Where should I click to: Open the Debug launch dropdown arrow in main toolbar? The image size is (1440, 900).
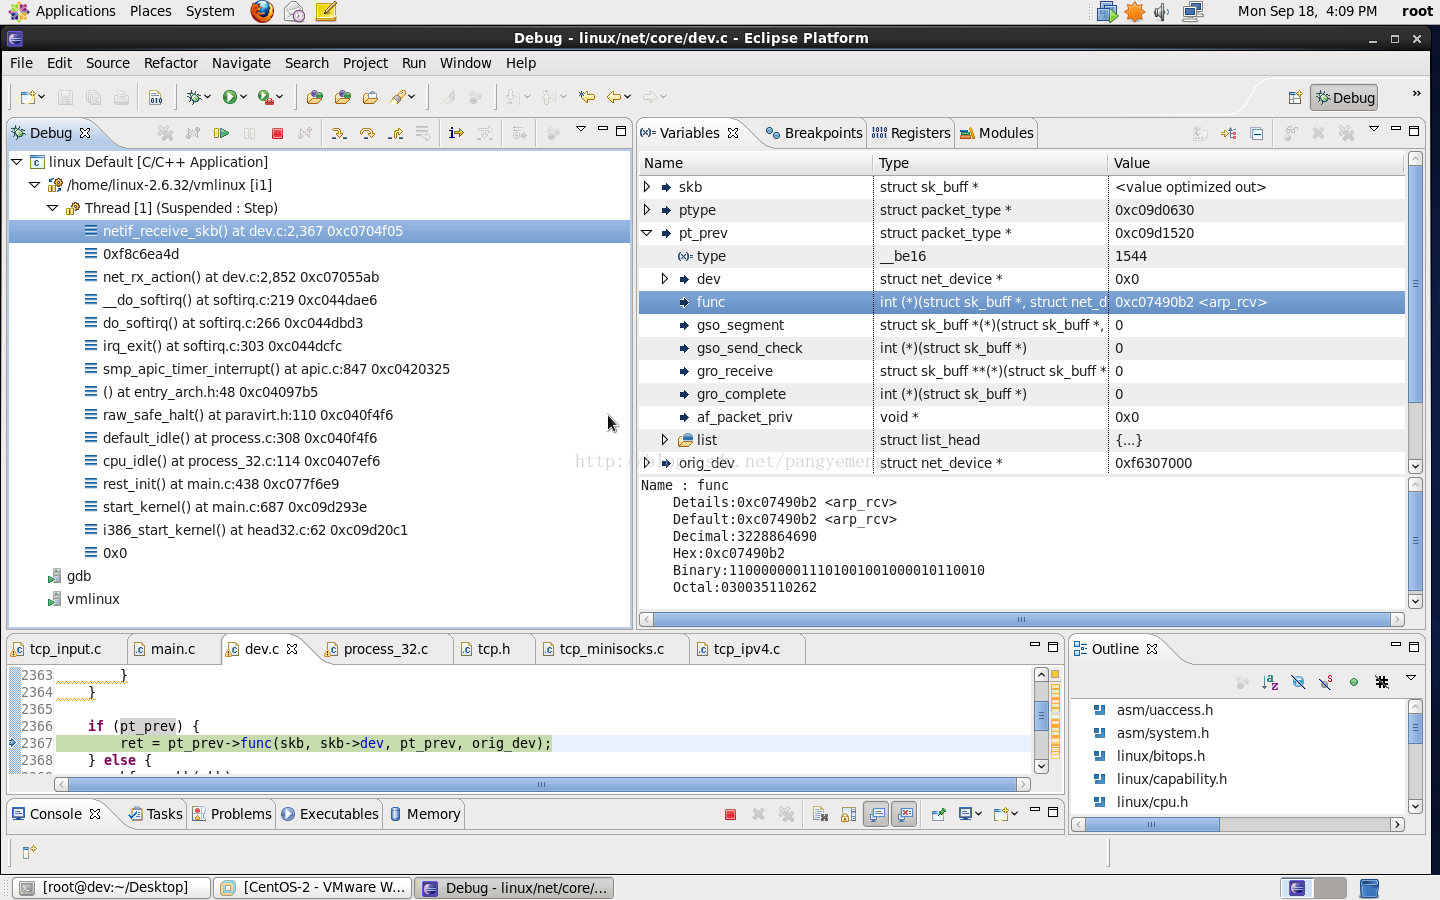207,97
